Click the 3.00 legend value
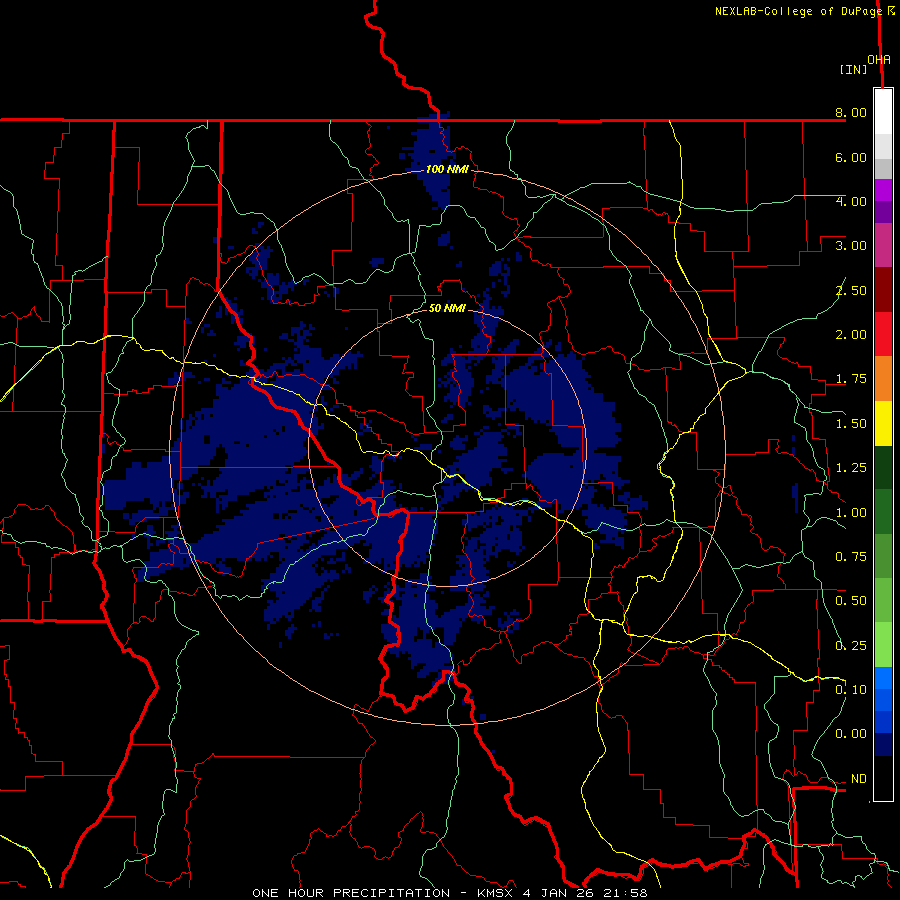Image resolution: width=900 pixels, height=900 pixels. point(851,246)
